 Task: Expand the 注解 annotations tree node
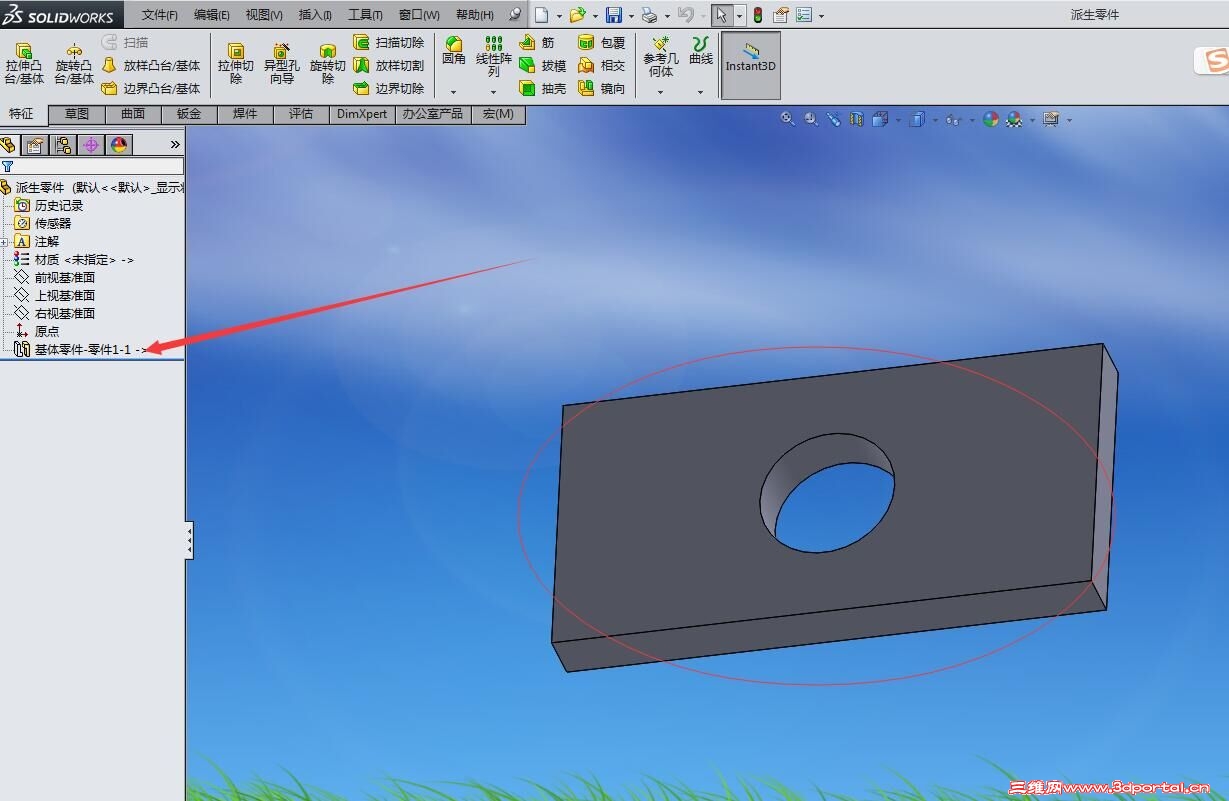tap(5, 242)
